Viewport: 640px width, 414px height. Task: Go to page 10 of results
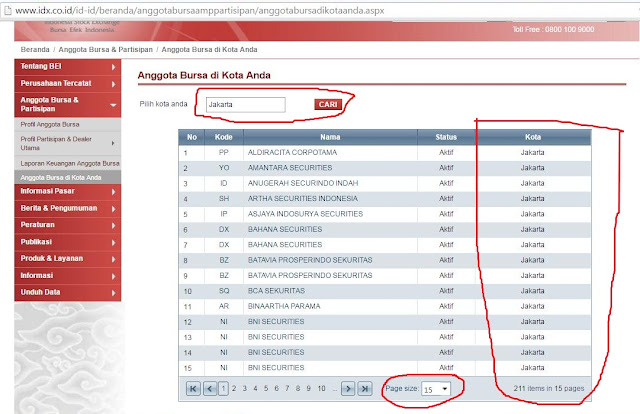coord(322,388)
